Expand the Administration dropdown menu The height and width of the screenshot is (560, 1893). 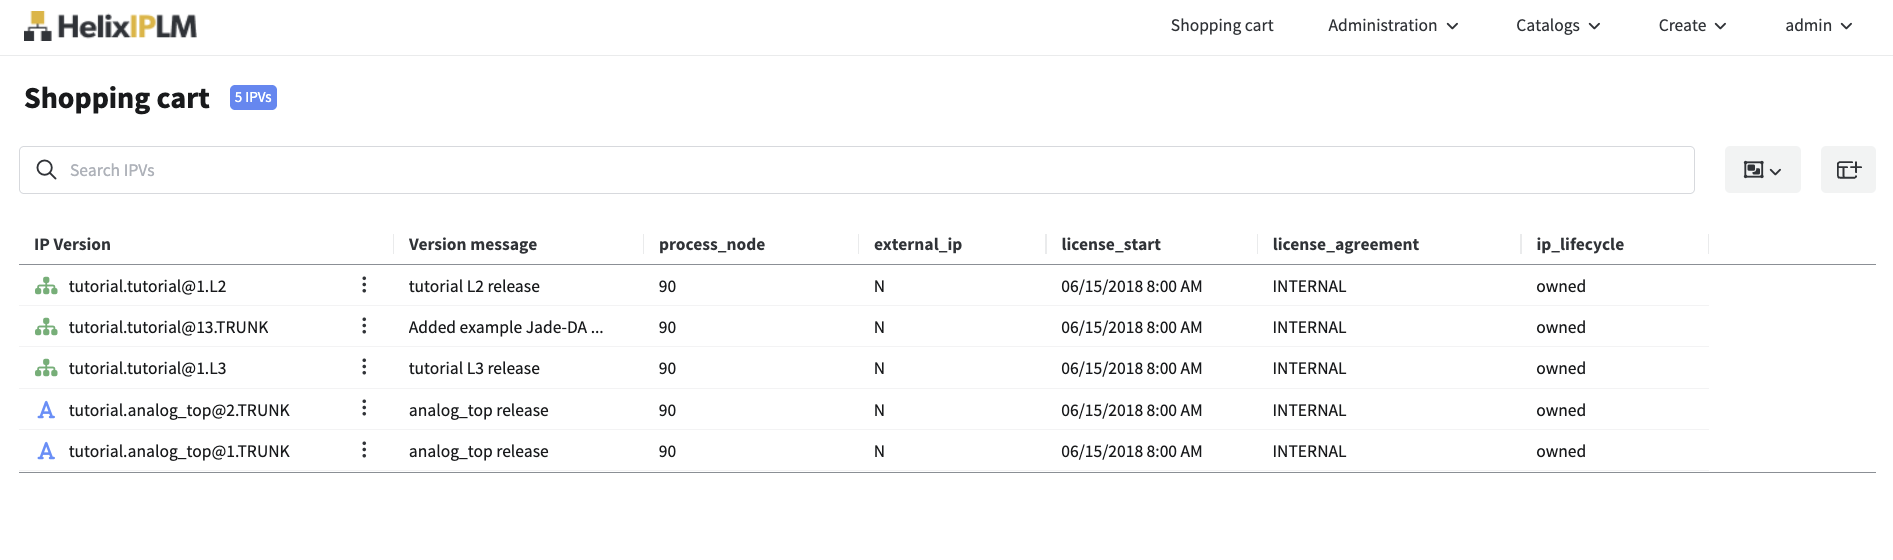coord(1392,26)
